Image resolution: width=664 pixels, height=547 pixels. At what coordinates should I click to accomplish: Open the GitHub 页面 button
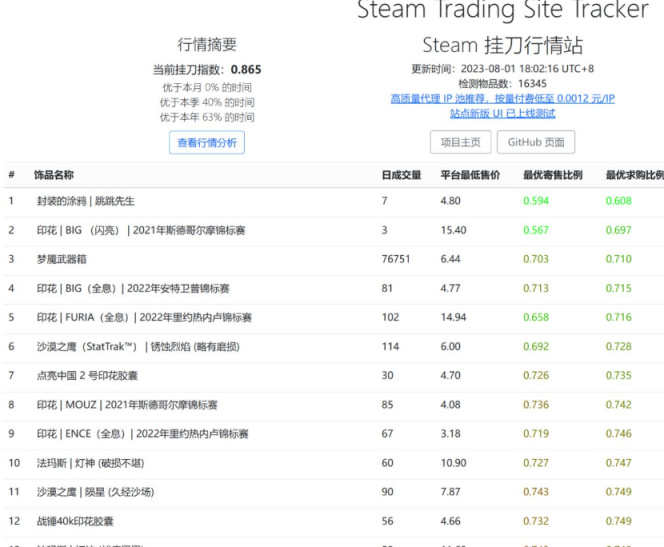pos(536,142)
